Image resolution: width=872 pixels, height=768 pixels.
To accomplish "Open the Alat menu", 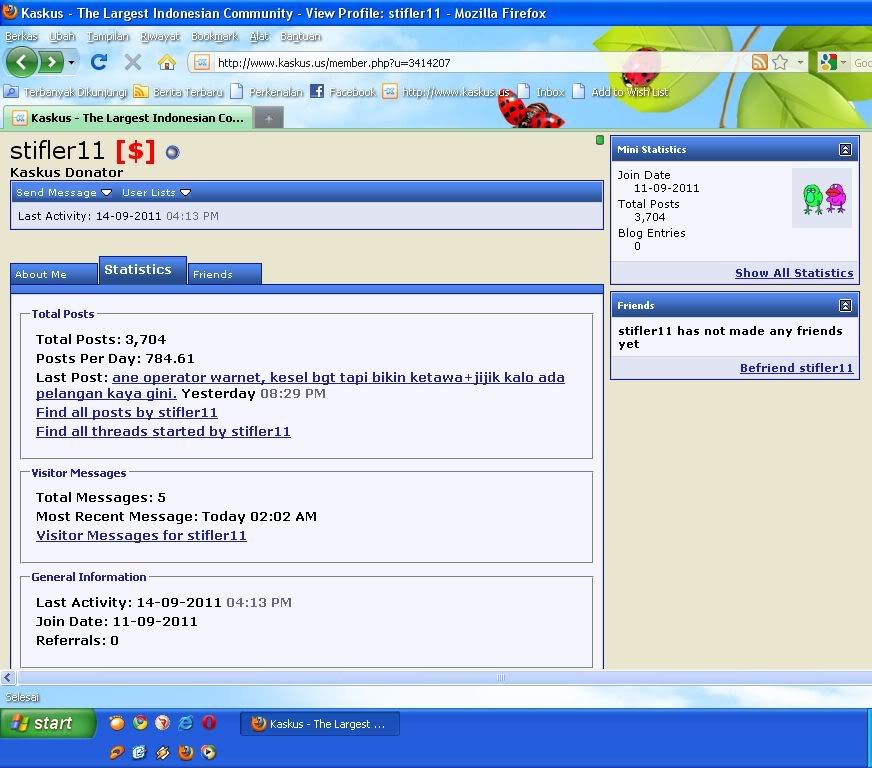I will 259,36.
